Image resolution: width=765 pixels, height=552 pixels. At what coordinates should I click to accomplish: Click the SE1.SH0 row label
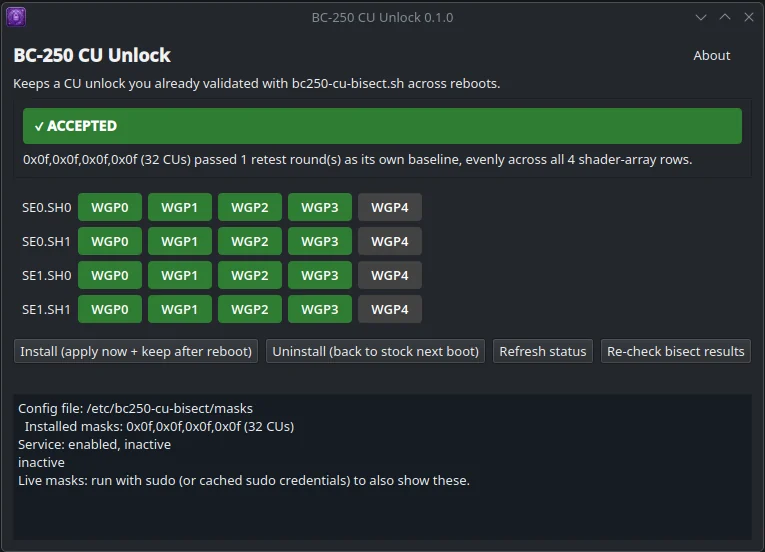click(46, 275)
